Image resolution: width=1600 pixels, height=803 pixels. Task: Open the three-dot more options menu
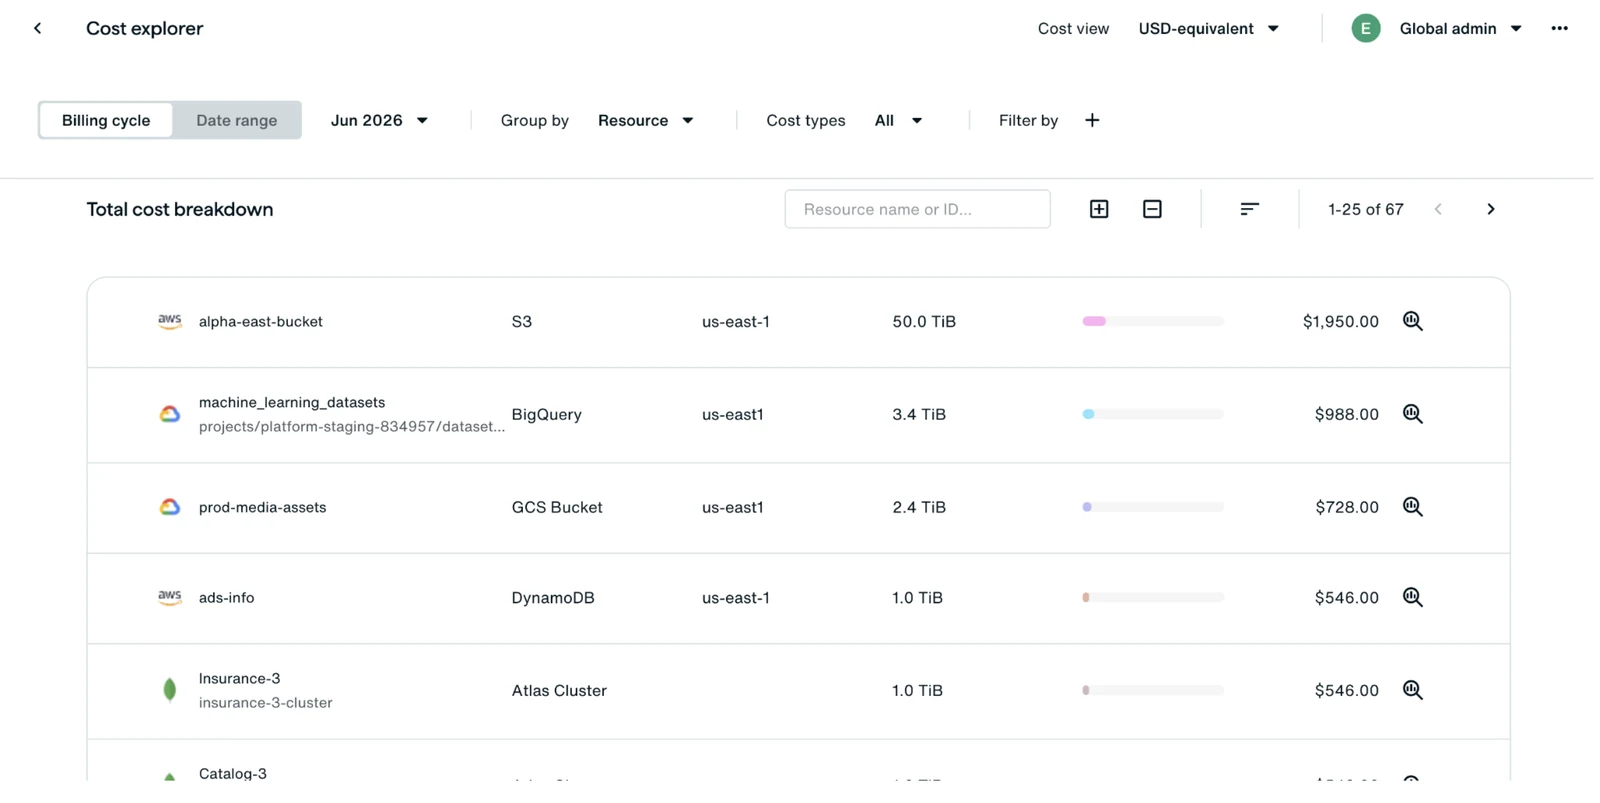tap(1559, 28)
